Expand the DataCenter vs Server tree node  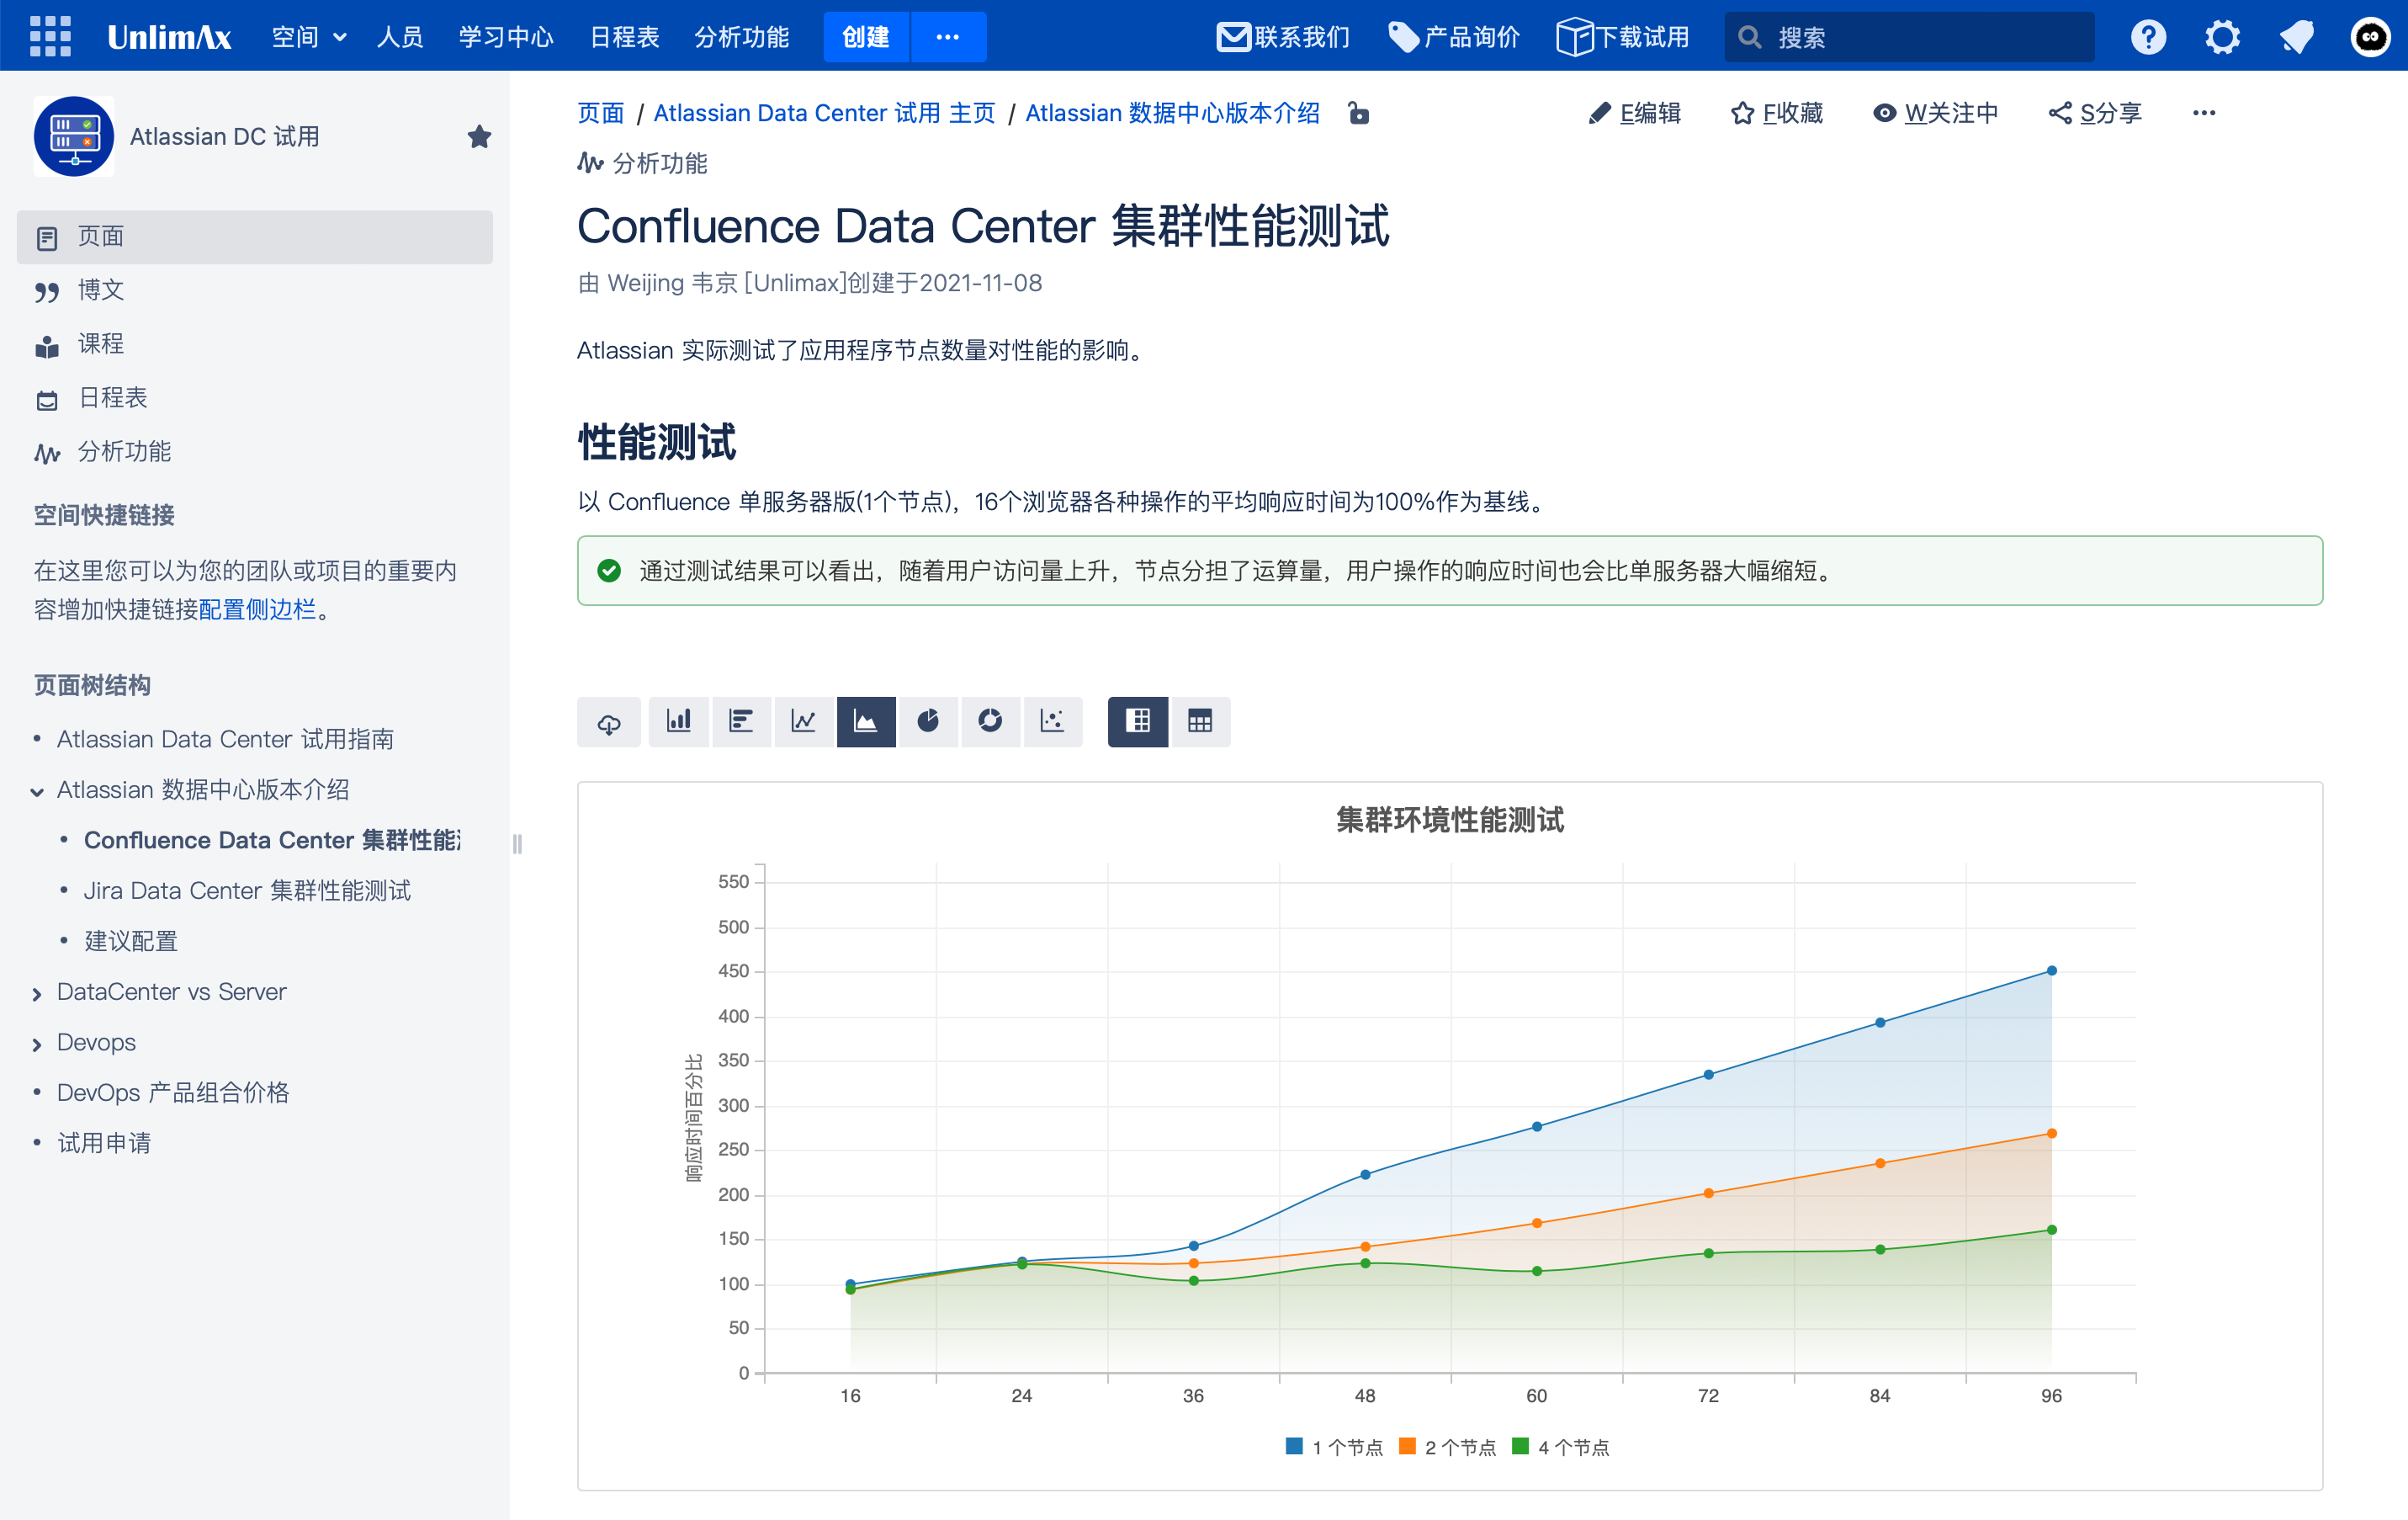pos(37,993)
